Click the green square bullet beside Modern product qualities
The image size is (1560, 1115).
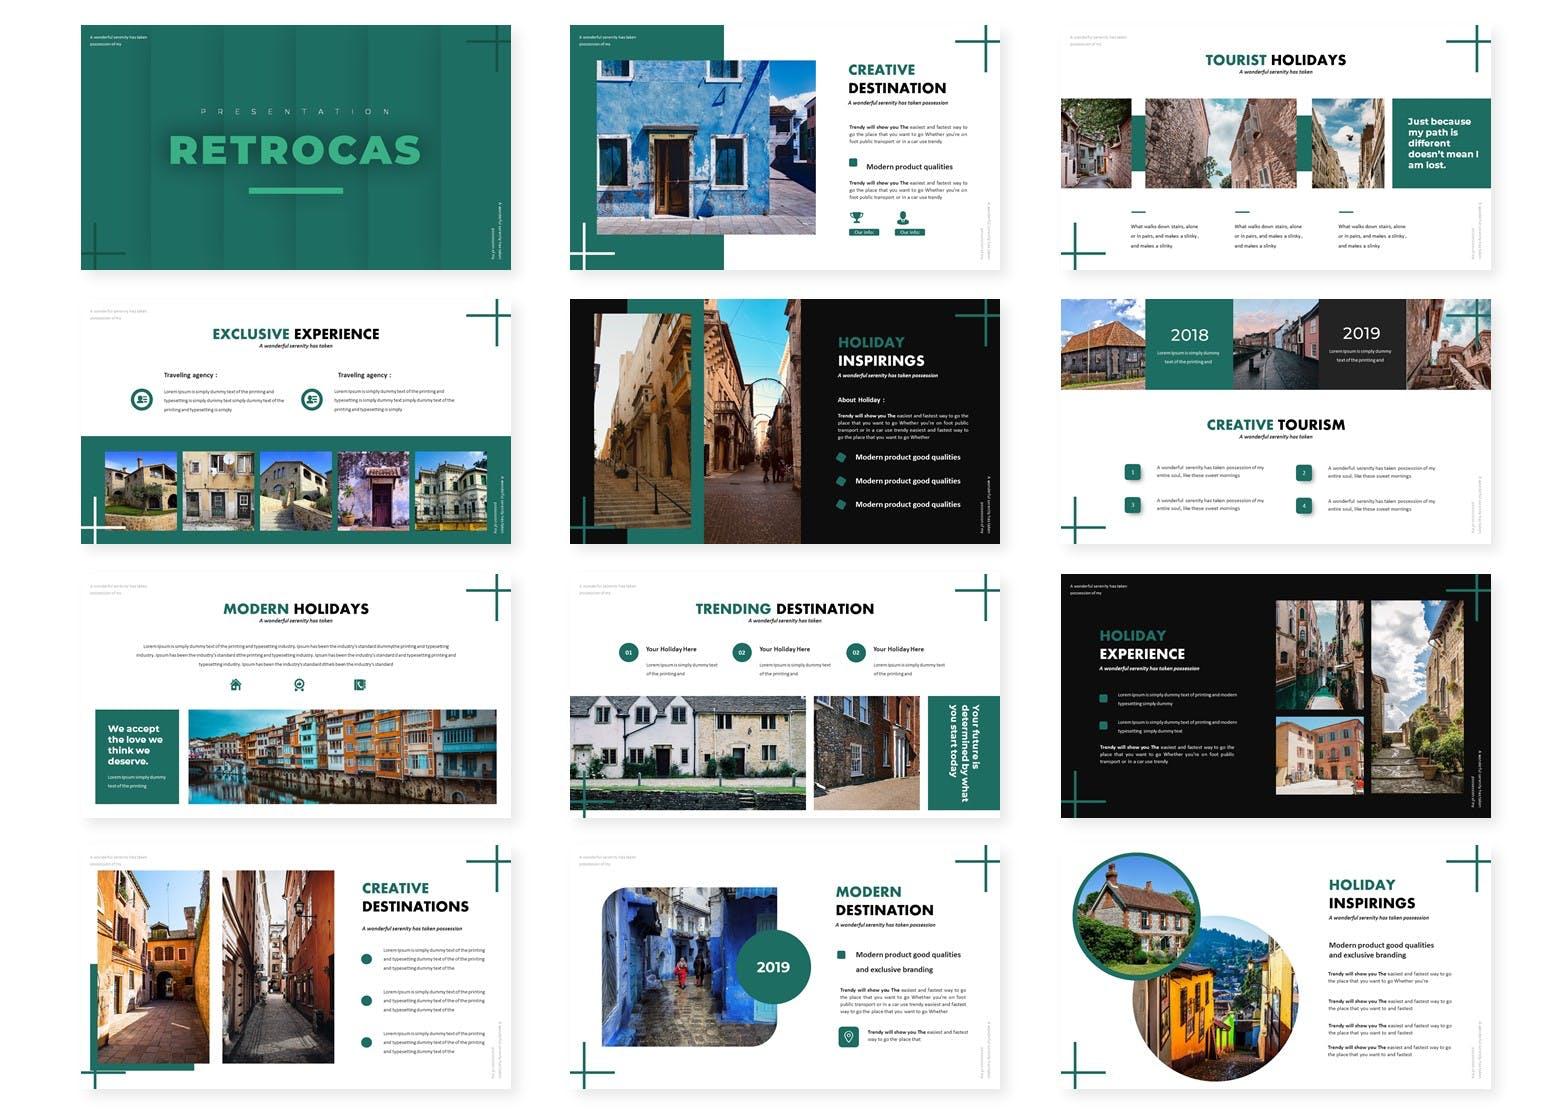click(x=853, y=163)
